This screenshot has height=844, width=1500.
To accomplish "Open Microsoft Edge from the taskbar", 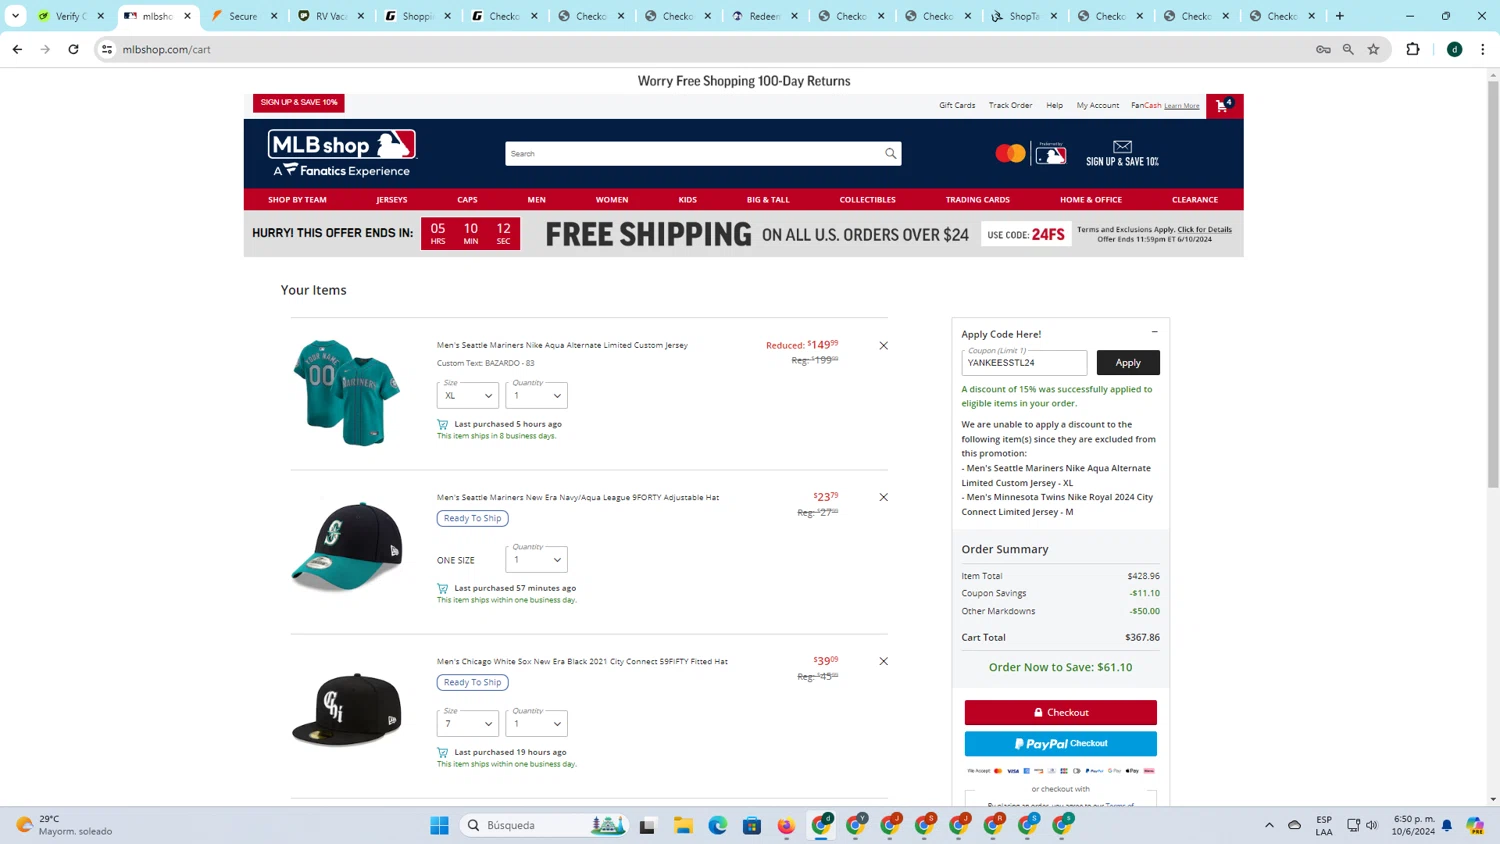I will [x=718, y=825].
